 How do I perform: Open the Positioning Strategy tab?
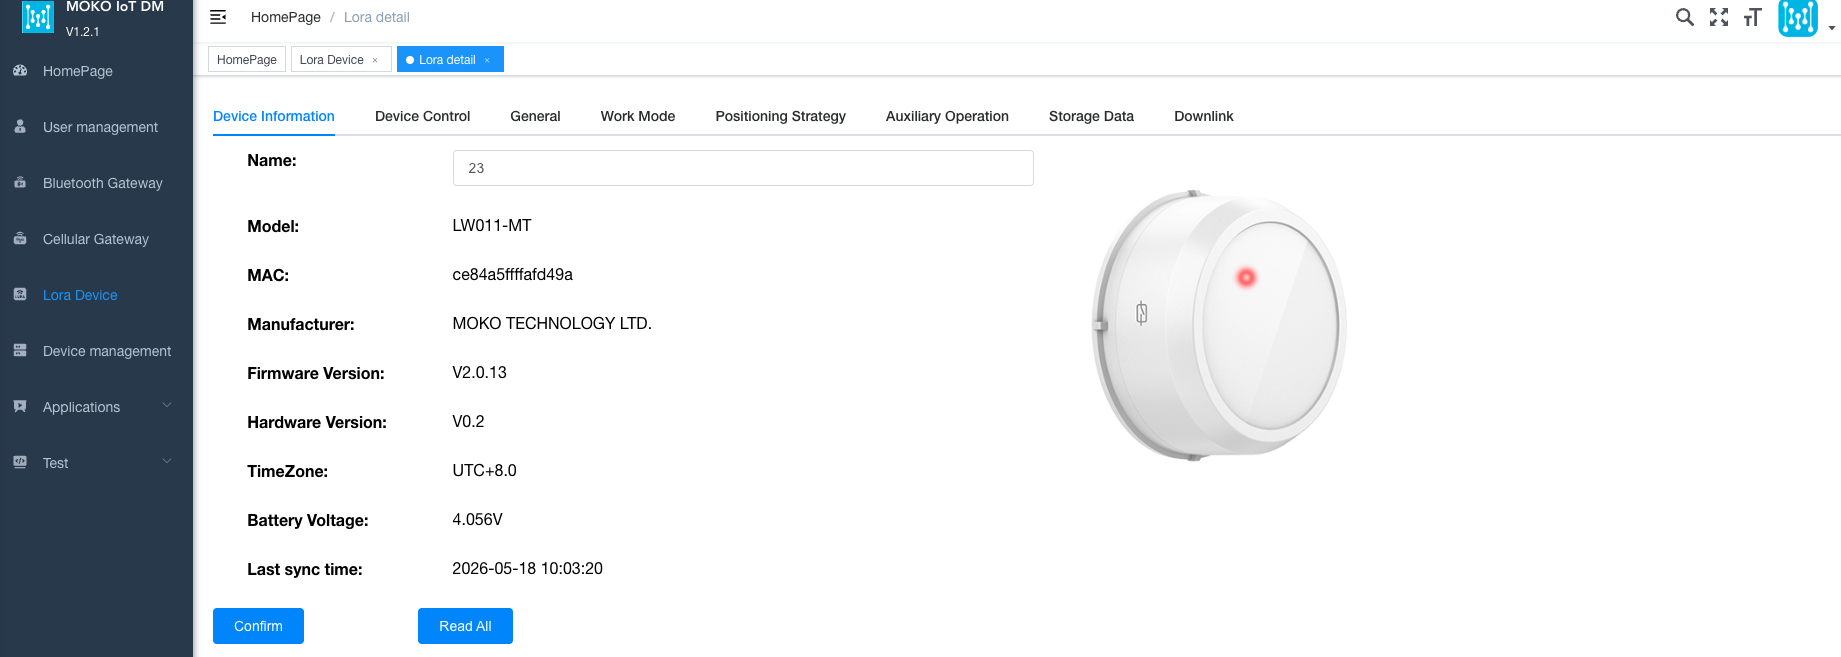pos(780,116)
